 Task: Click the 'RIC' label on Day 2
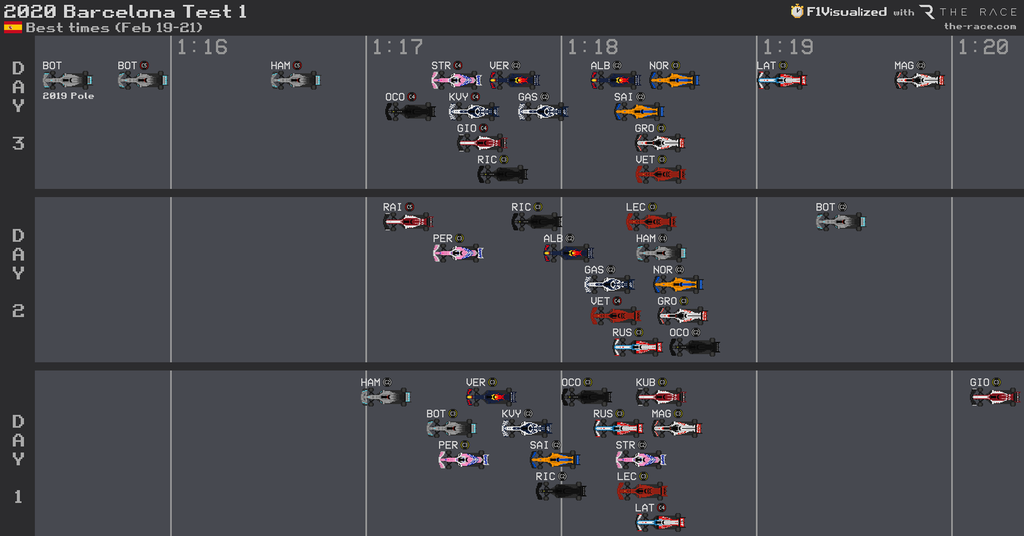(520, 207)
